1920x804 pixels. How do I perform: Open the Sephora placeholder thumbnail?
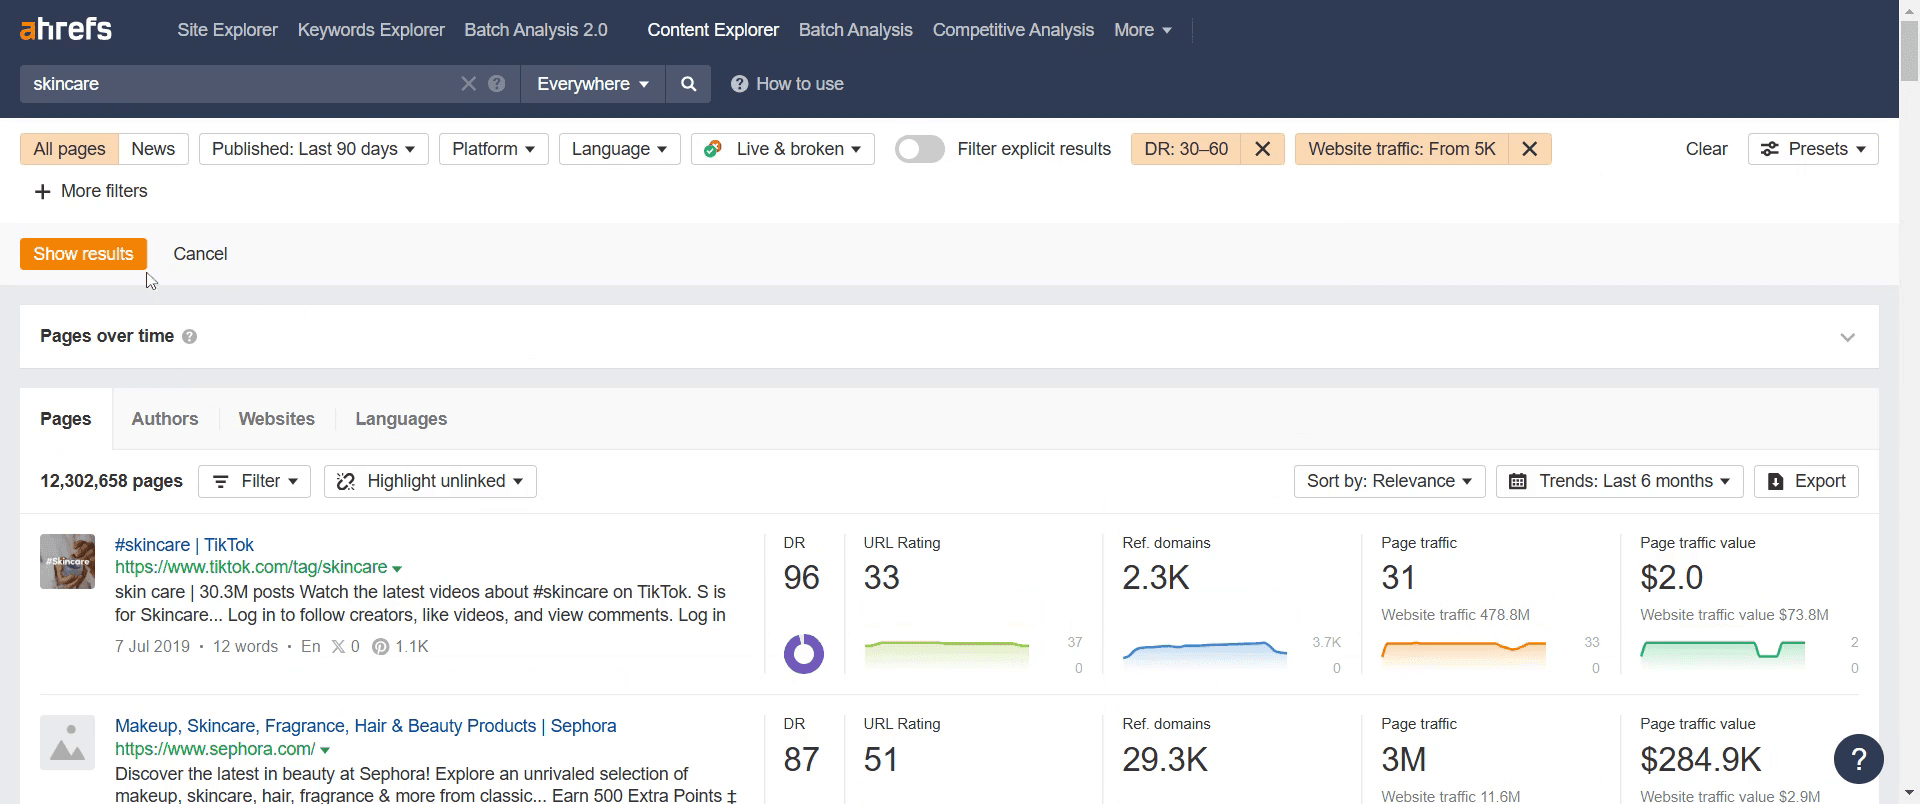point(67,742)
